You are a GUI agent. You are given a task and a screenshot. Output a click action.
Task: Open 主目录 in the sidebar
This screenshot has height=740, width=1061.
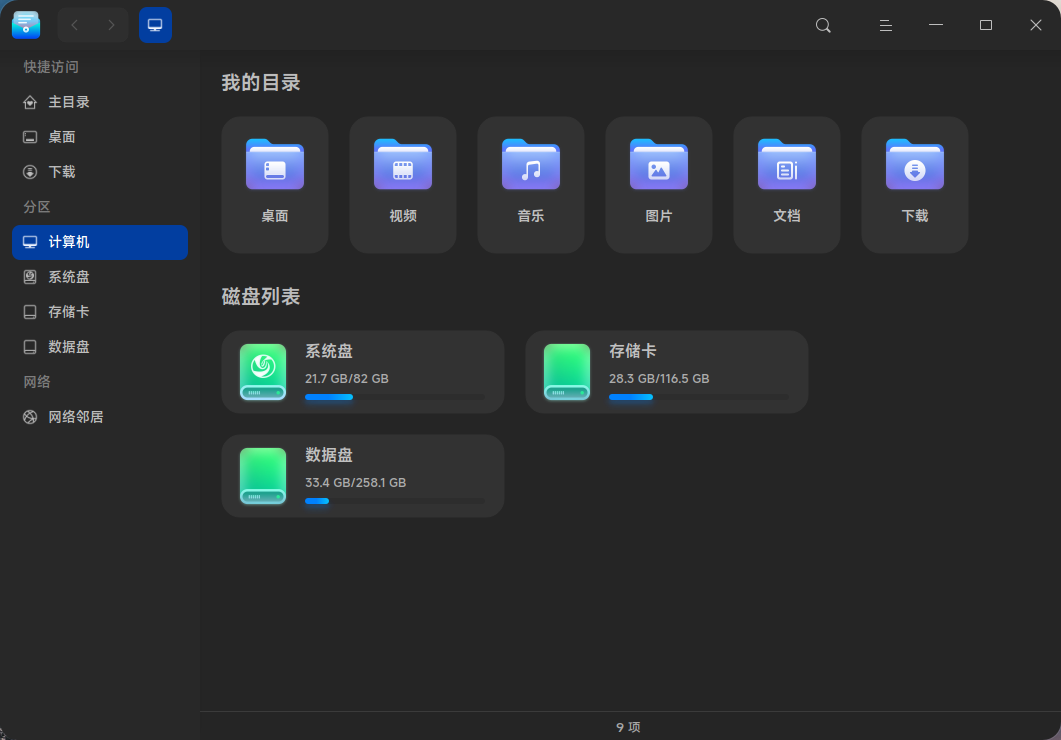[100, 102]
